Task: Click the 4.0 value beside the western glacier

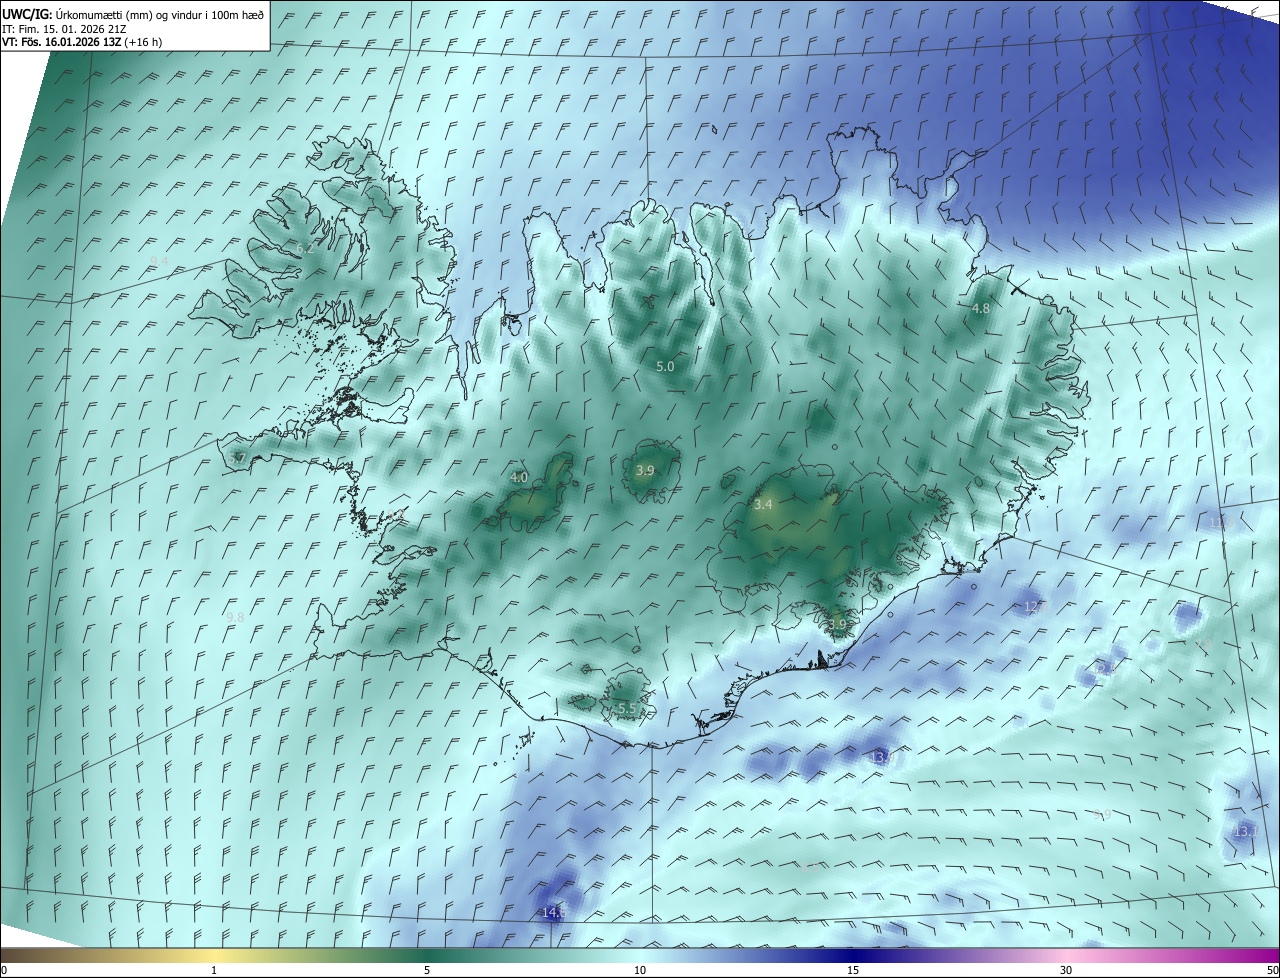Action: pyautogui.click(x=519, y=478)
